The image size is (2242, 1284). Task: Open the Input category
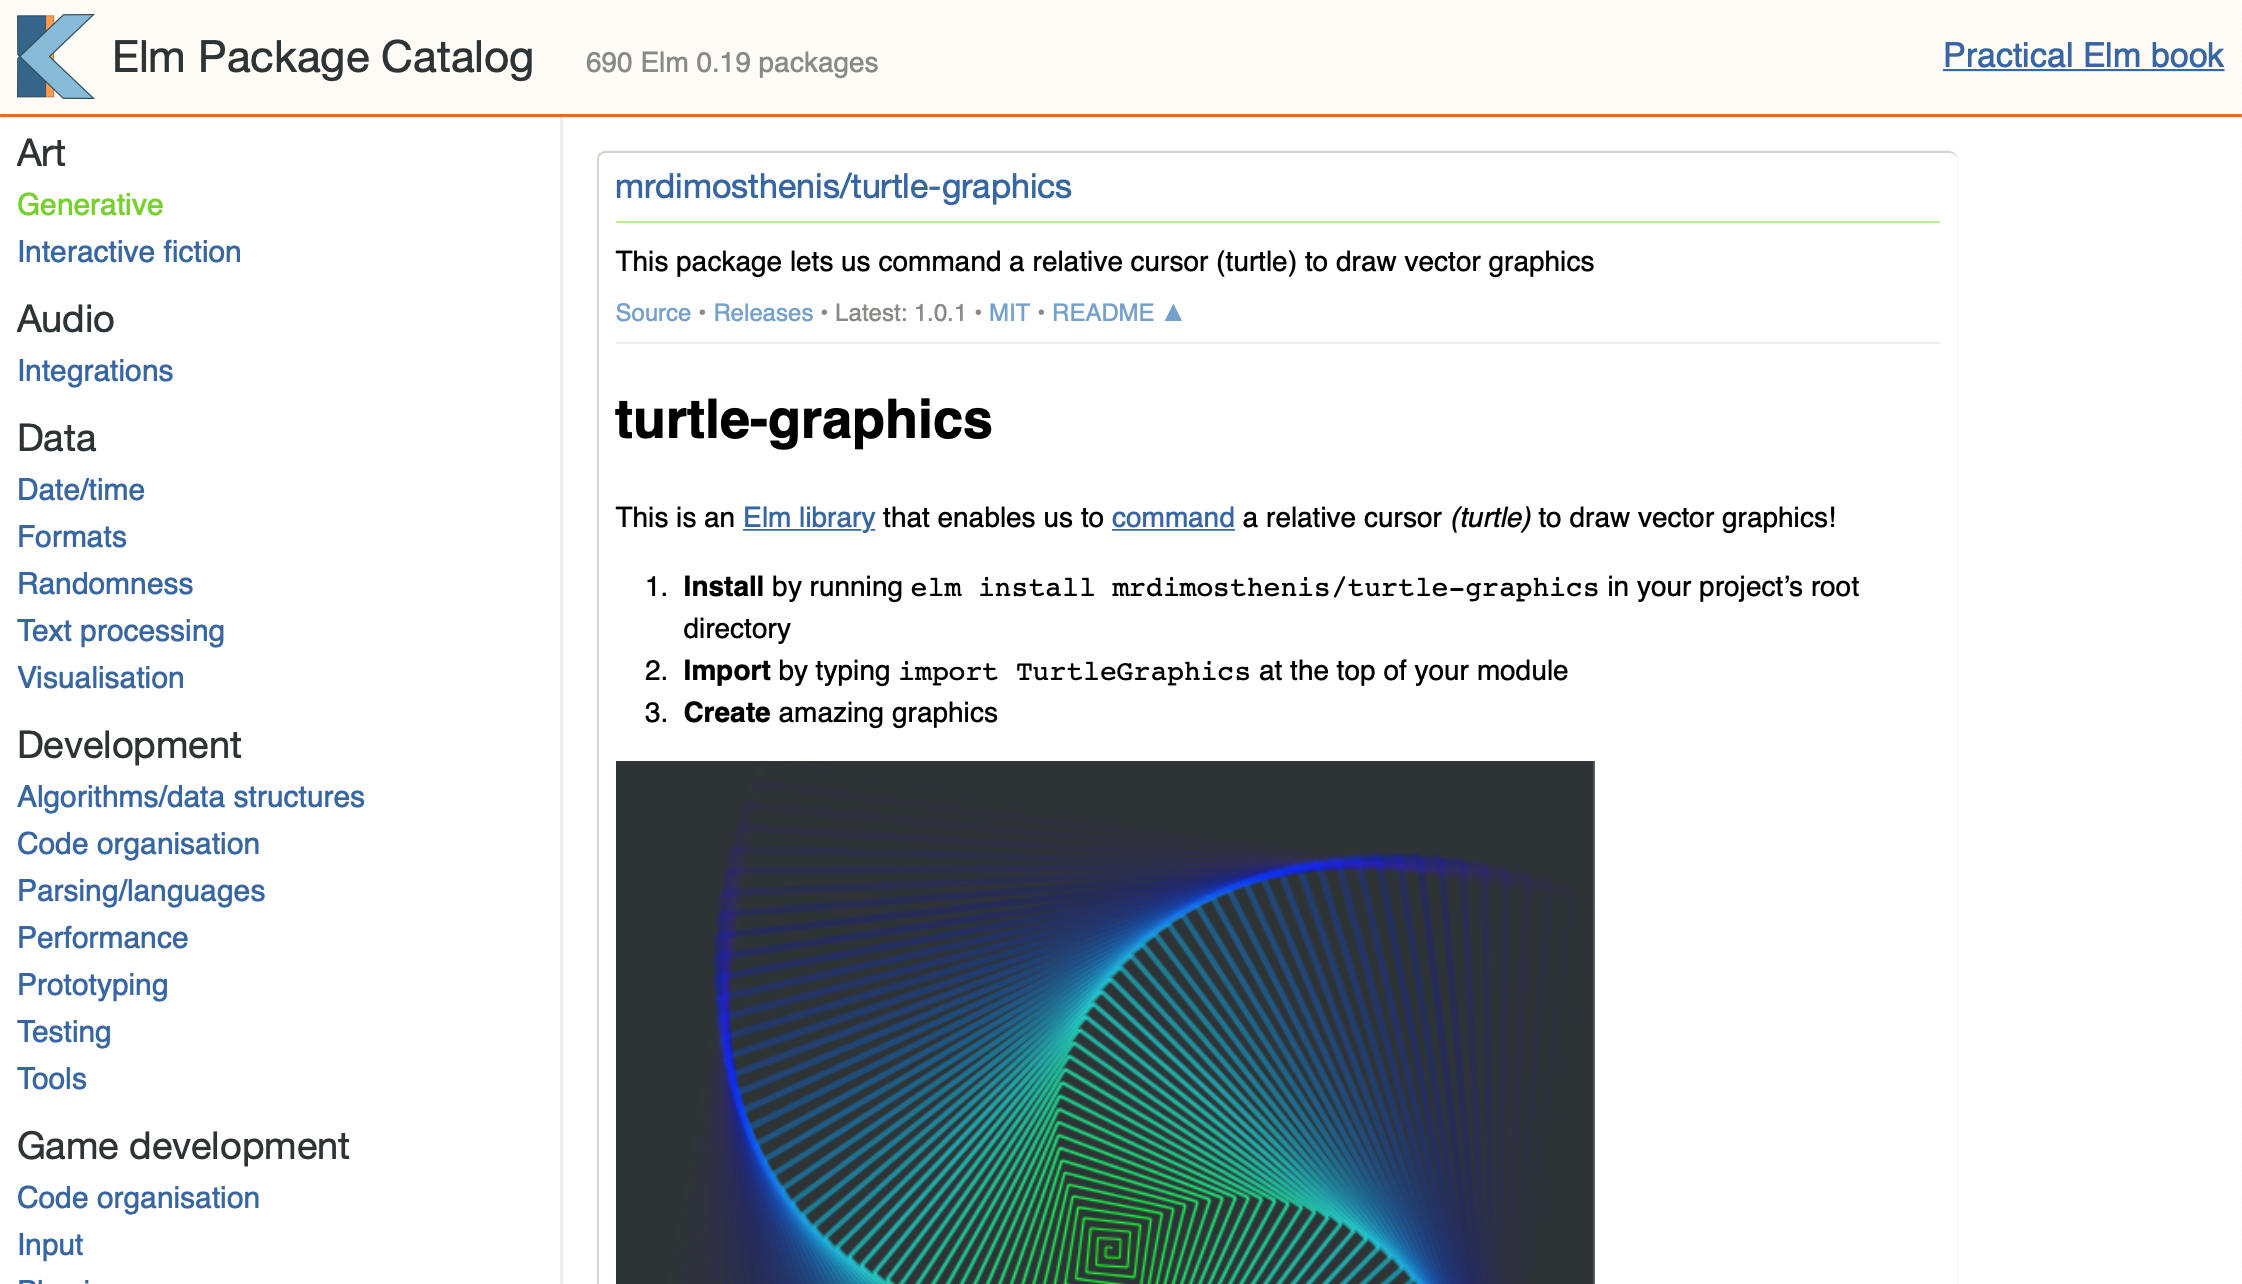tap(50, 1245)
